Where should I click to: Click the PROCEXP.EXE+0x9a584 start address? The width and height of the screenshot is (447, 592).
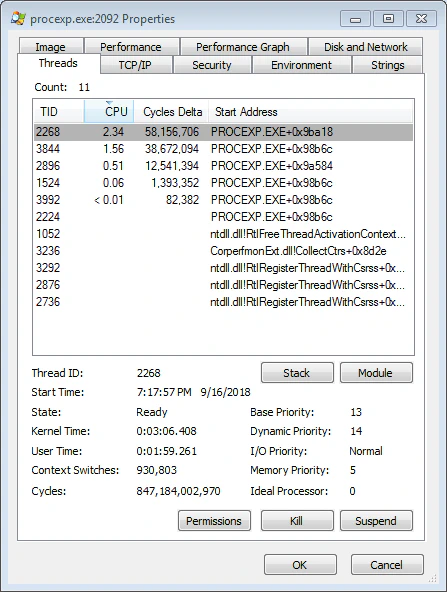(x=272, y=166)
